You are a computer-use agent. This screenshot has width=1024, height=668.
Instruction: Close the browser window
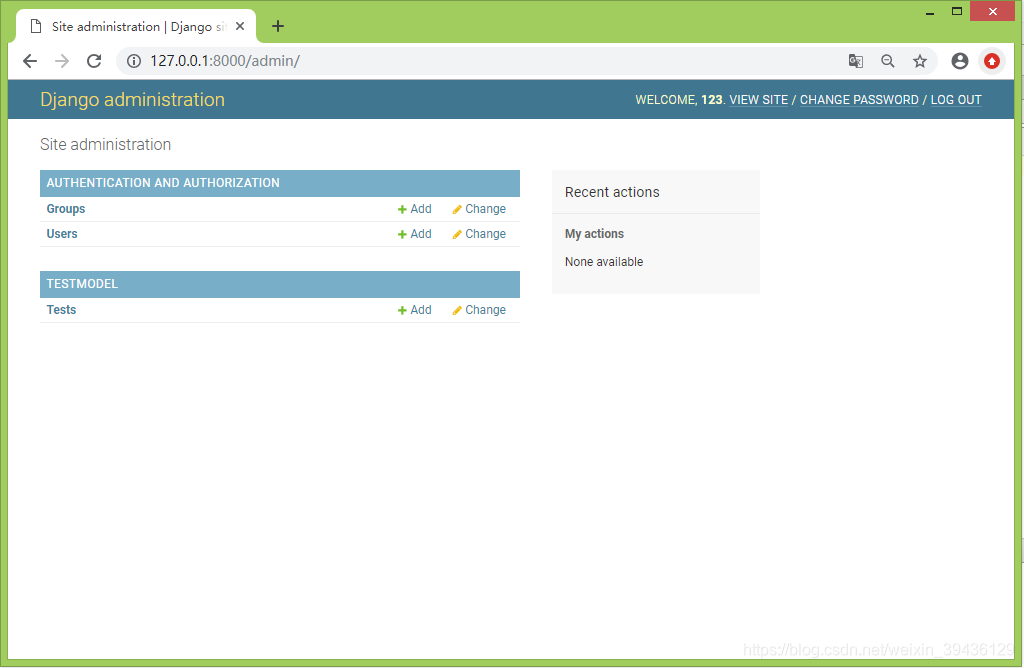click(992, 12)
